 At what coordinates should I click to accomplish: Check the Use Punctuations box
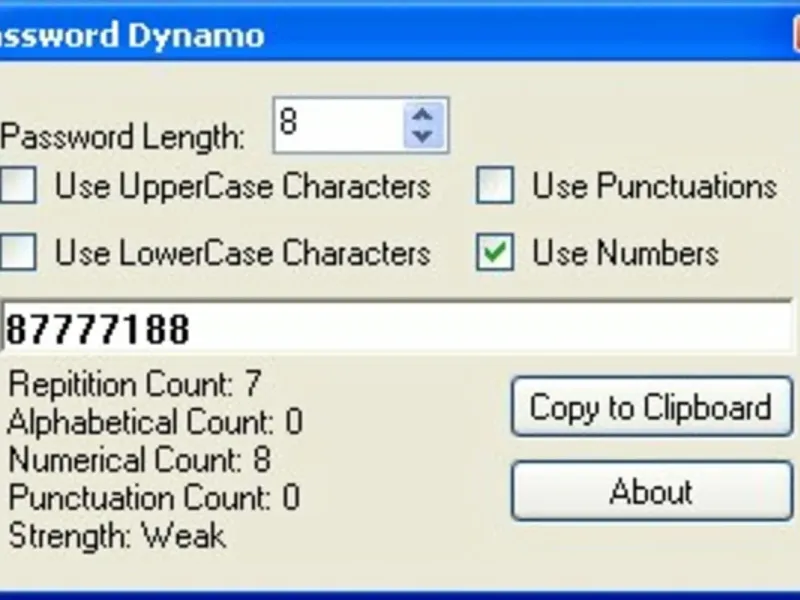coord(495,186)
